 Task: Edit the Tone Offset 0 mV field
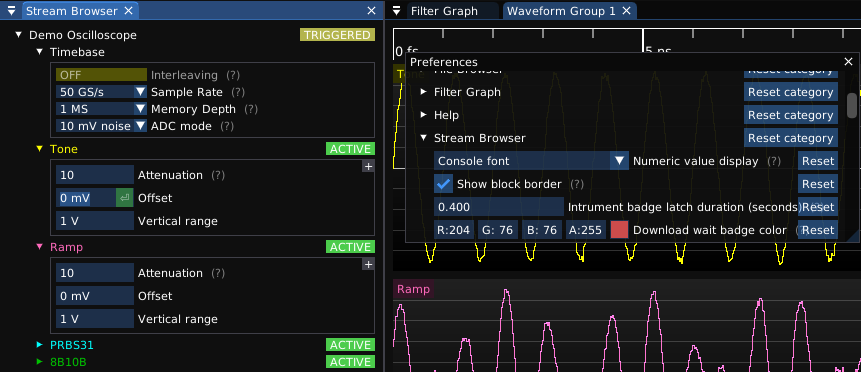[86, 198]
